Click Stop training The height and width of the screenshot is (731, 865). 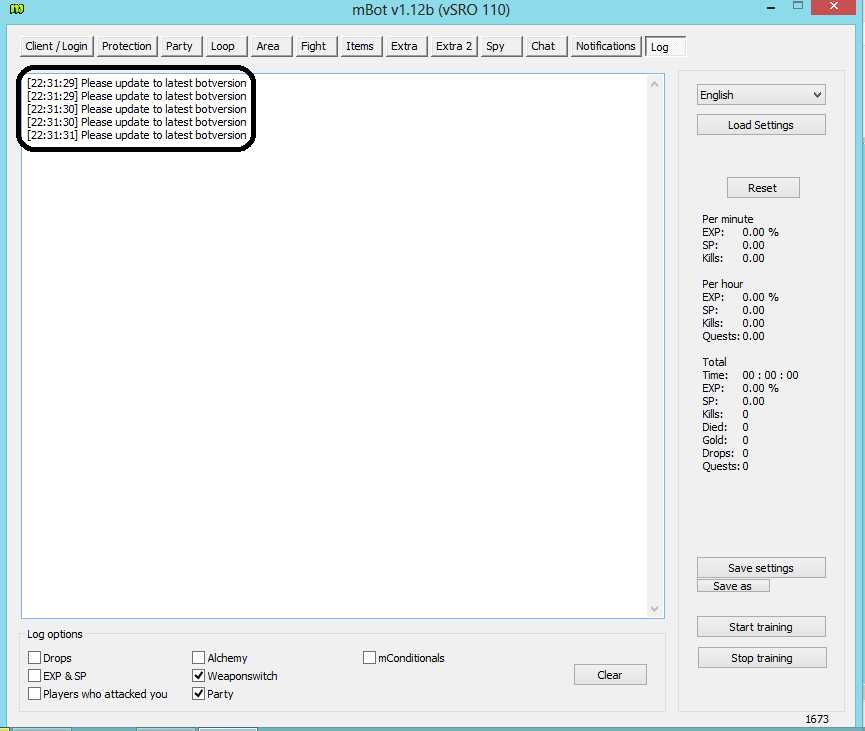(762, 658)
